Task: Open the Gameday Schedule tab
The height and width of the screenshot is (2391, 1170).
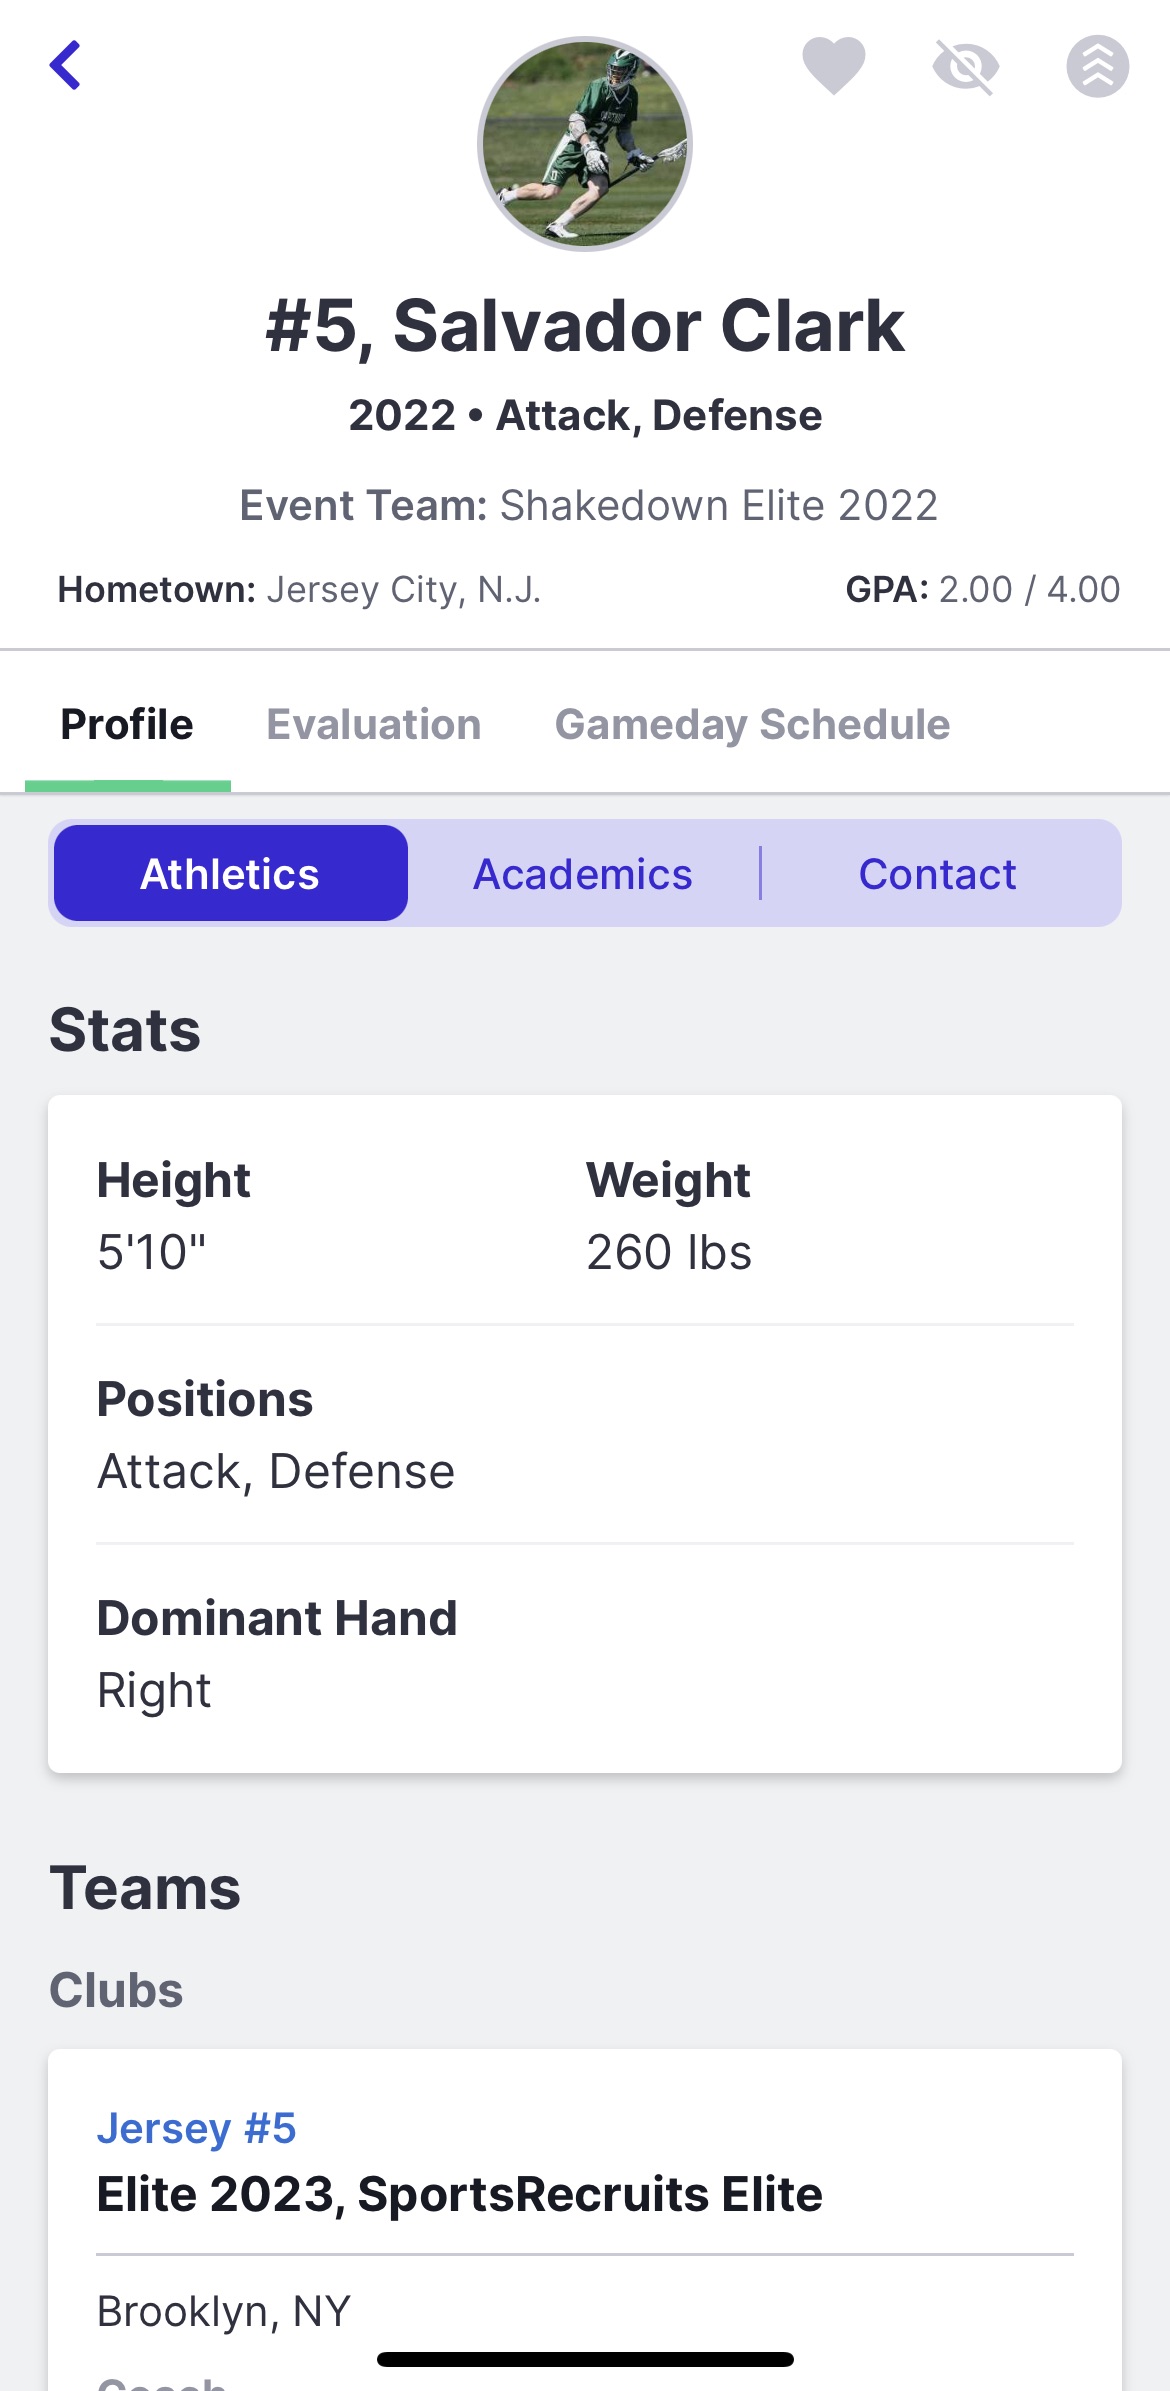Action: [752, 724]
